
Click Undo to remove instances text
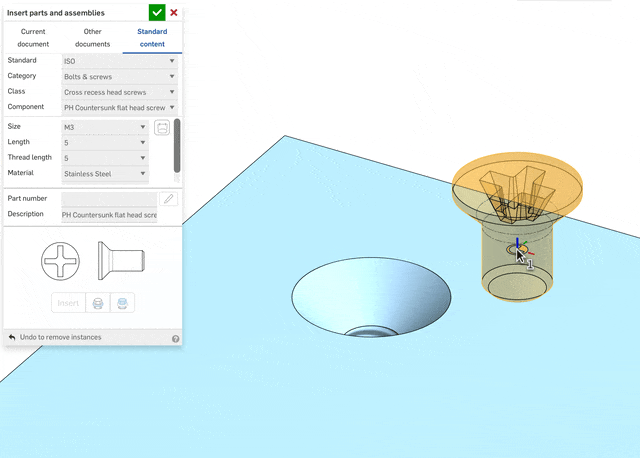point(60,337)
